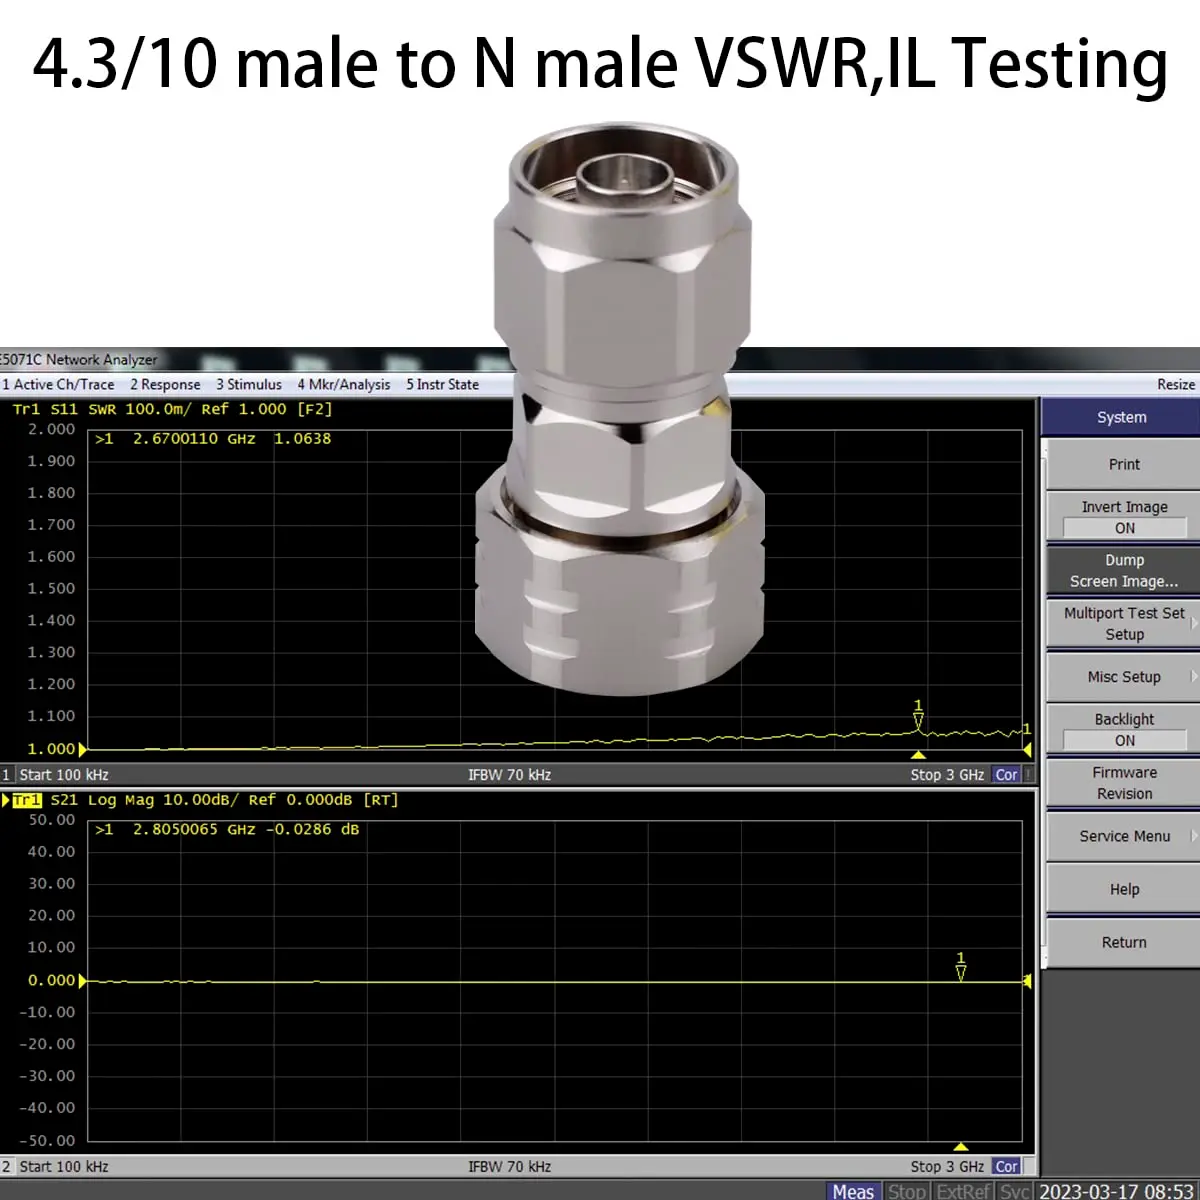Click the date and time 2023-03-17 08:53
The width and height of the screenshot is (1200, 1200).
point(1116,1191)
